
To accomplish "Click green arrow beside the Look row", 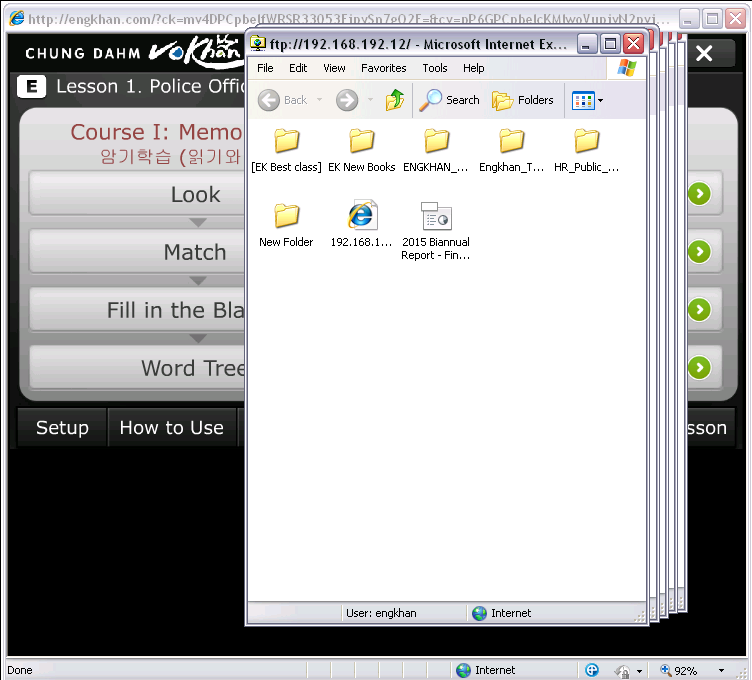I will pos(700,194).
